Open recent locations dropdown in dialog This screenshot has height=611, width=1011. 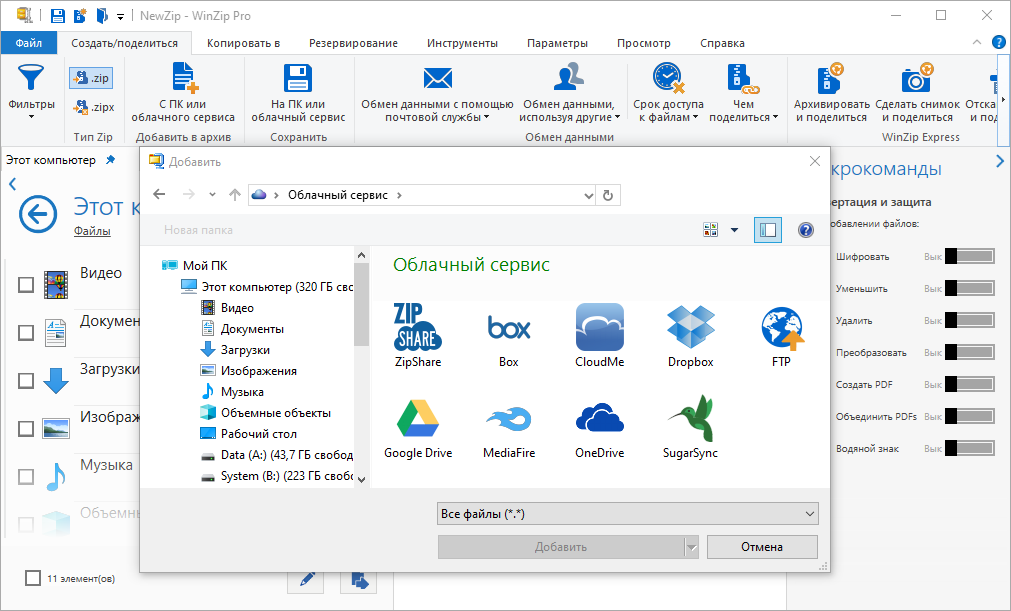pyautogui.click(x=212, y=195)
